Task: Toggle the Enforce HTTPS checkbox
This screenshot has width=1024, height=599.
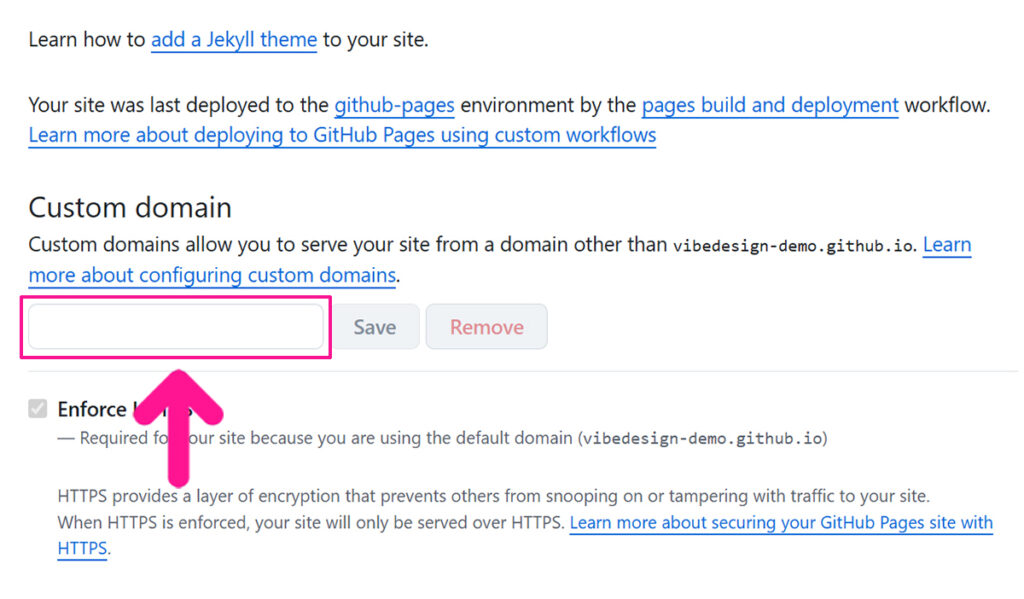Action: coord(38,408)
